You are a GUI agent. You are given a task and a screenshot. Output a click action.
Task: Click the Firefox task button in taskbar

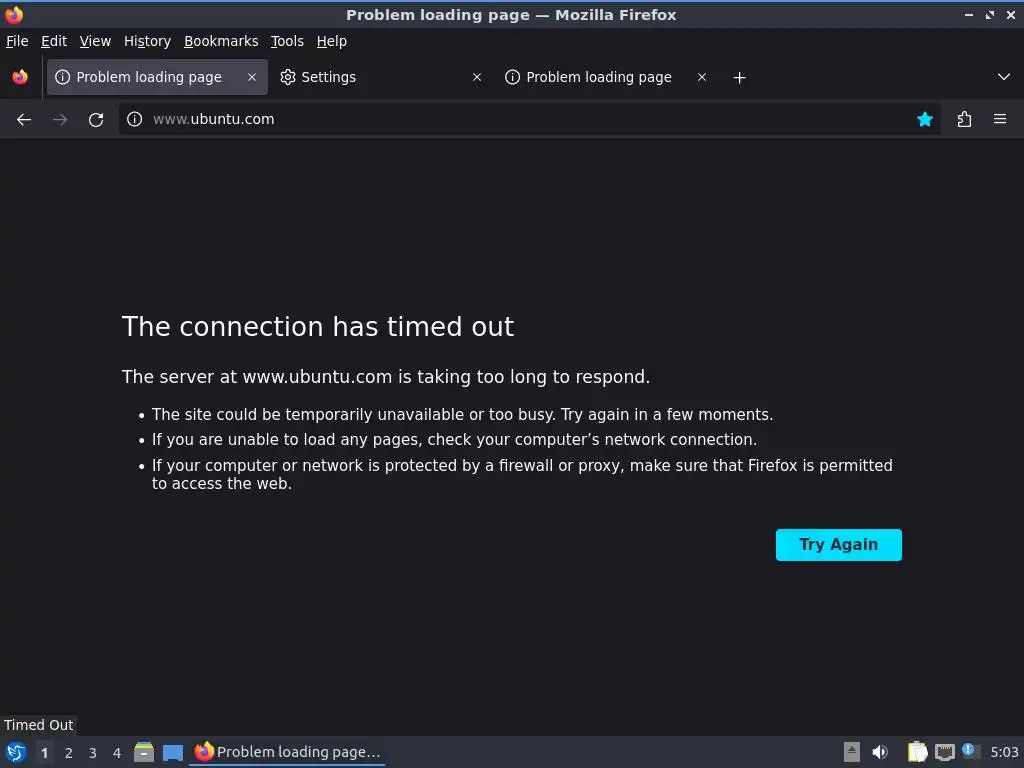pos(288,752)
